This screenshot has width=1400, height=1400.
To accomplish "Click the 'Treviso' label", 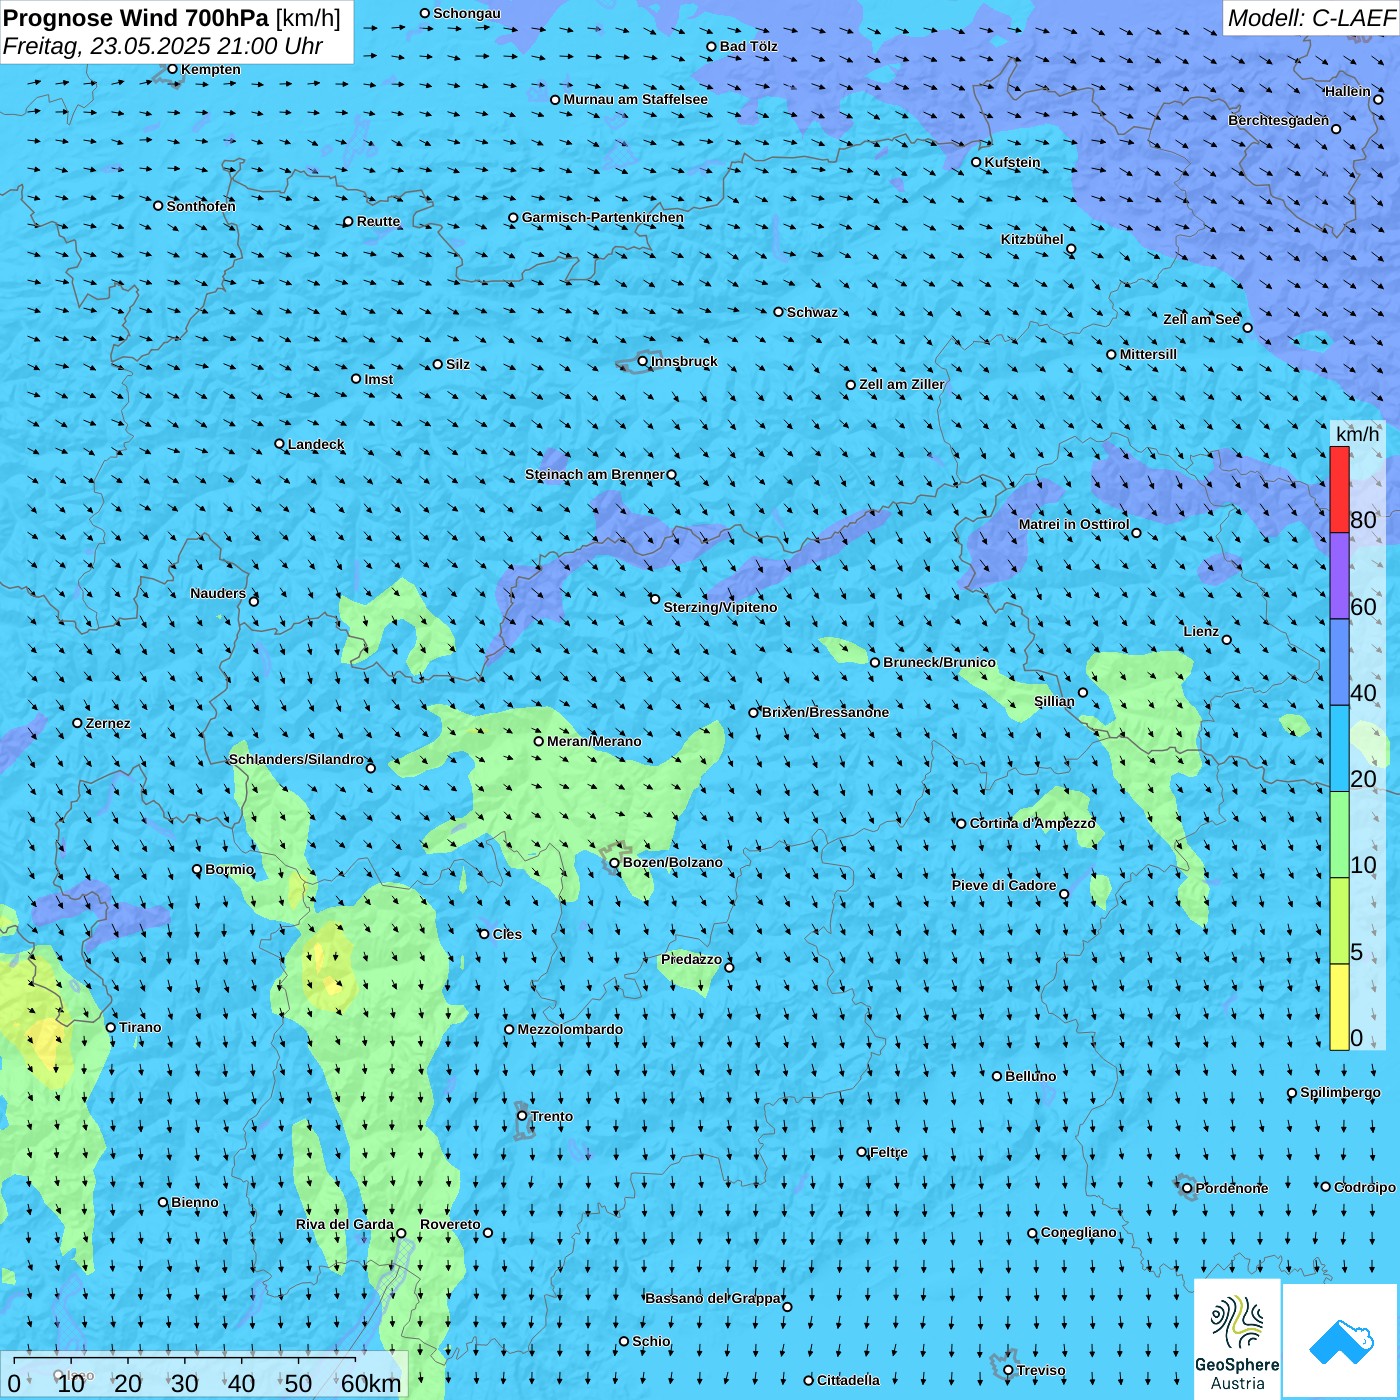I will click(1041, 1370).
